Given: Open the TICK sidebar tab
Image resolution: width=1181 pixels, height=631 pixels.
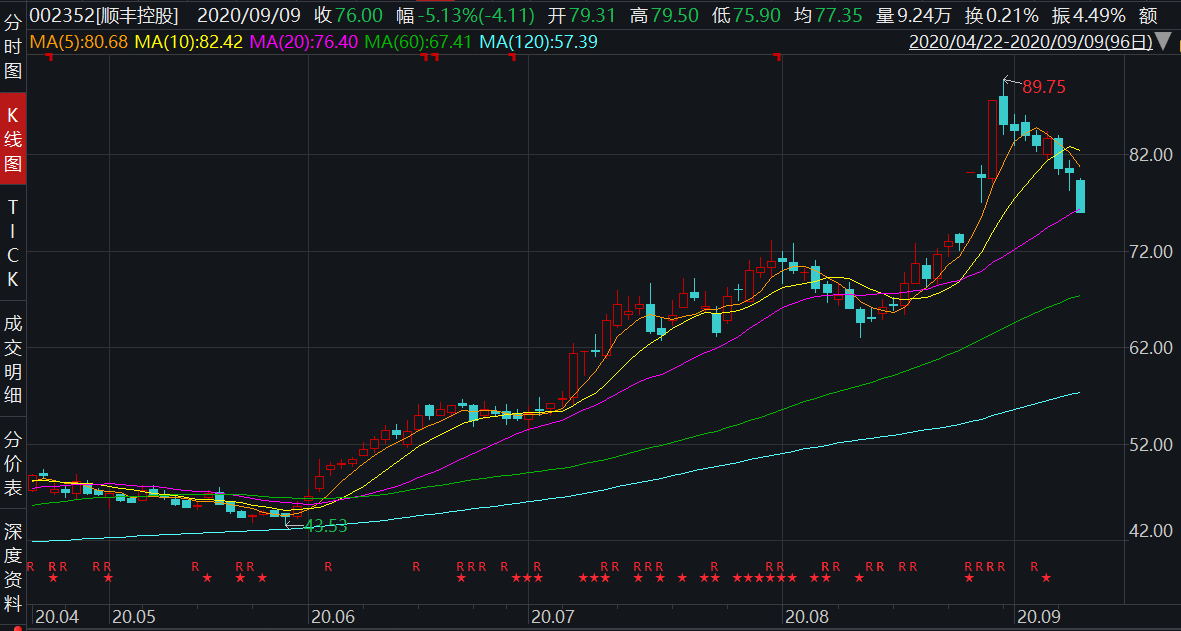Looking at the screenshot, I should pos(13,242).
